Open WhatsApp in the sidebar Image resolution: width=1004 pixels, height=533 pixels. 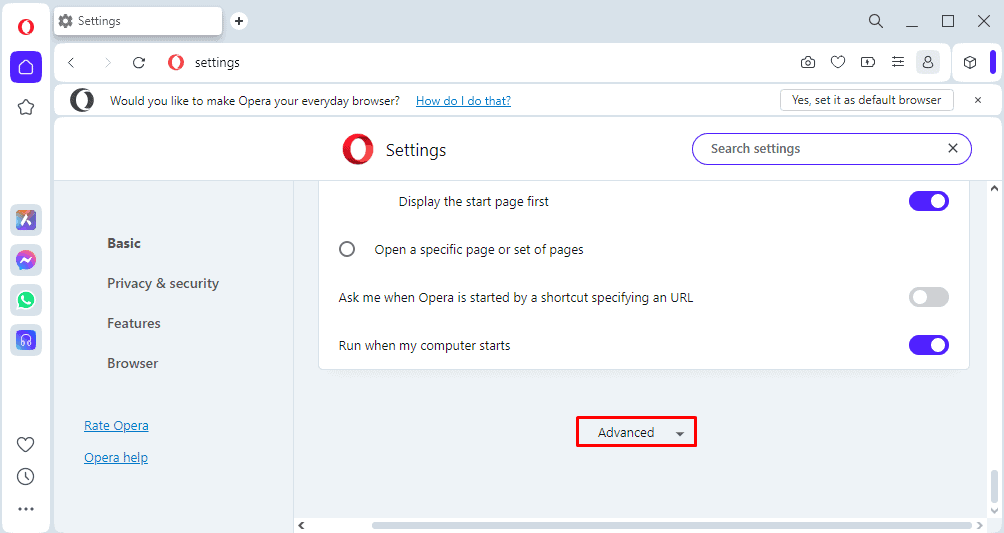click(26, 300)
